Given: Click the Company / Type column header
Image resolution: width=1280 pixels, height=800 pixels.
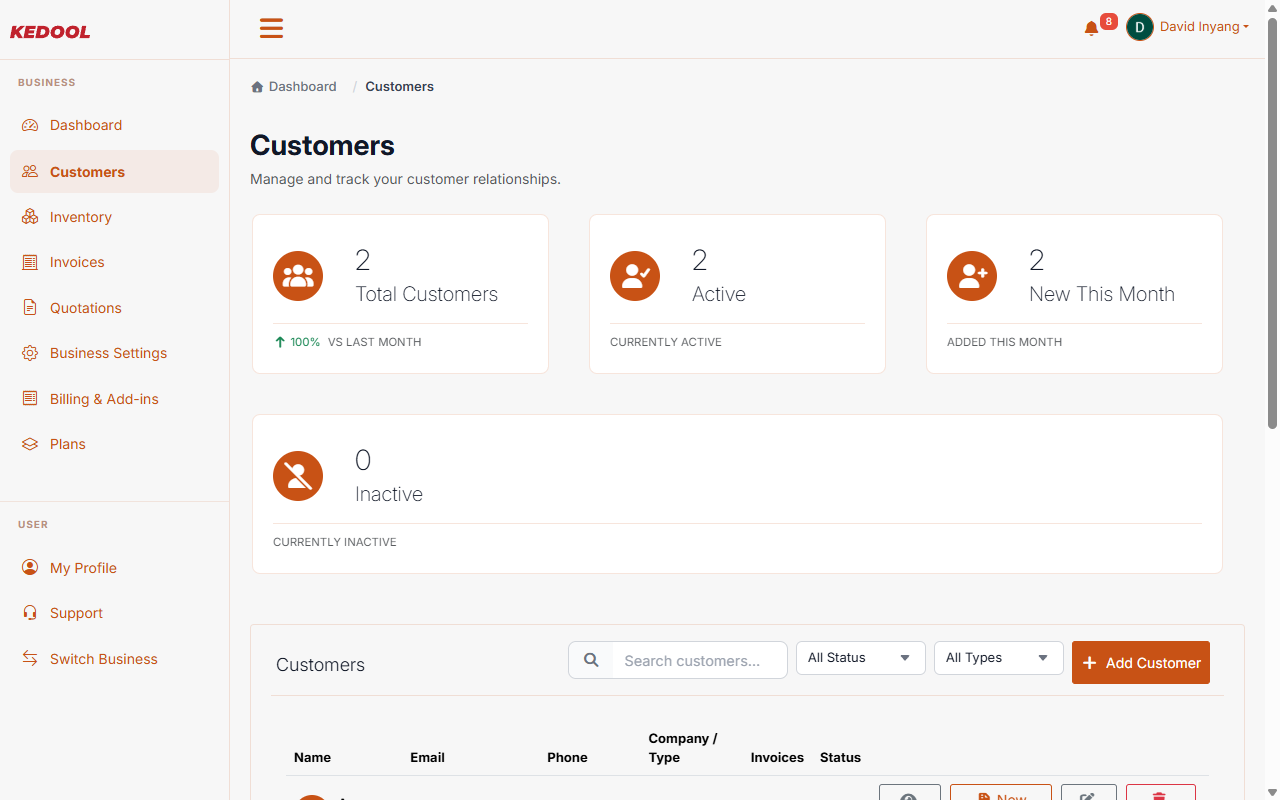Looking at the screenshot, I should click(x=683, y=748).
